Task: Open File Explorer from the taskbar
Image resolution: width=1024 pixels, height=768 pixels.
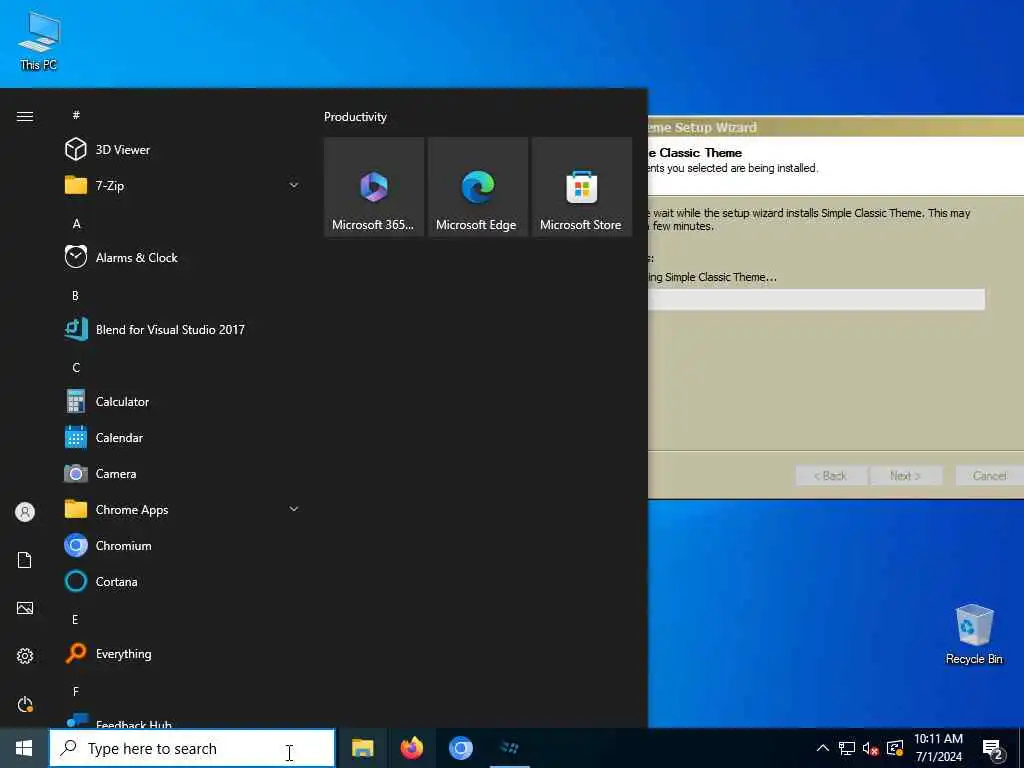Action: coord(362,748)
